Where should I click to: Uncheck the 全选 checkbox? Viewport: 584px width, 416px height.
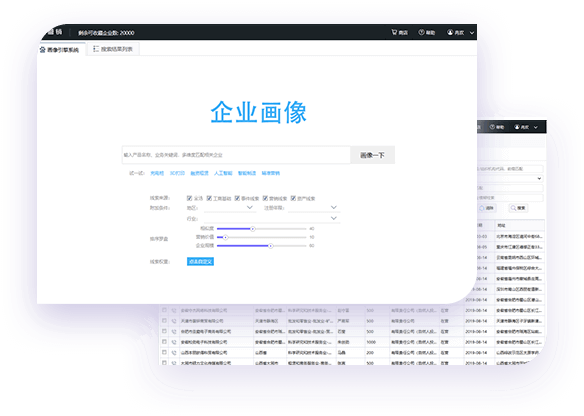click(x=190, y=198)
